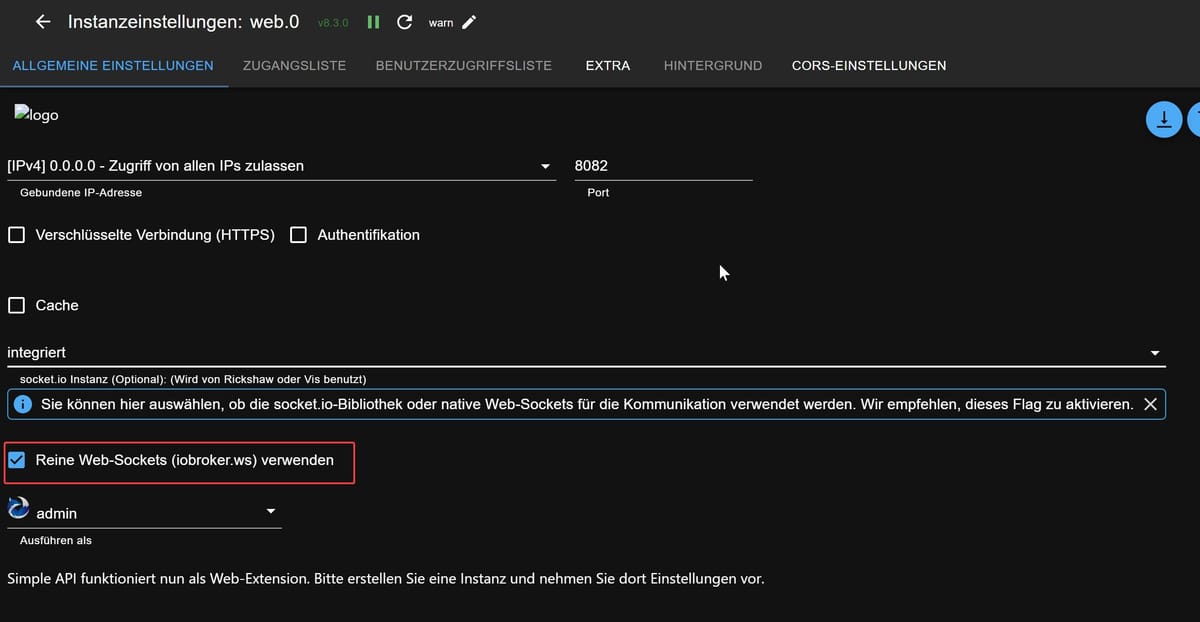Edit the log level with the pencil icon
Viewport: 1200px width, 622px height.
pyautogui.click(x=469, y=22)
